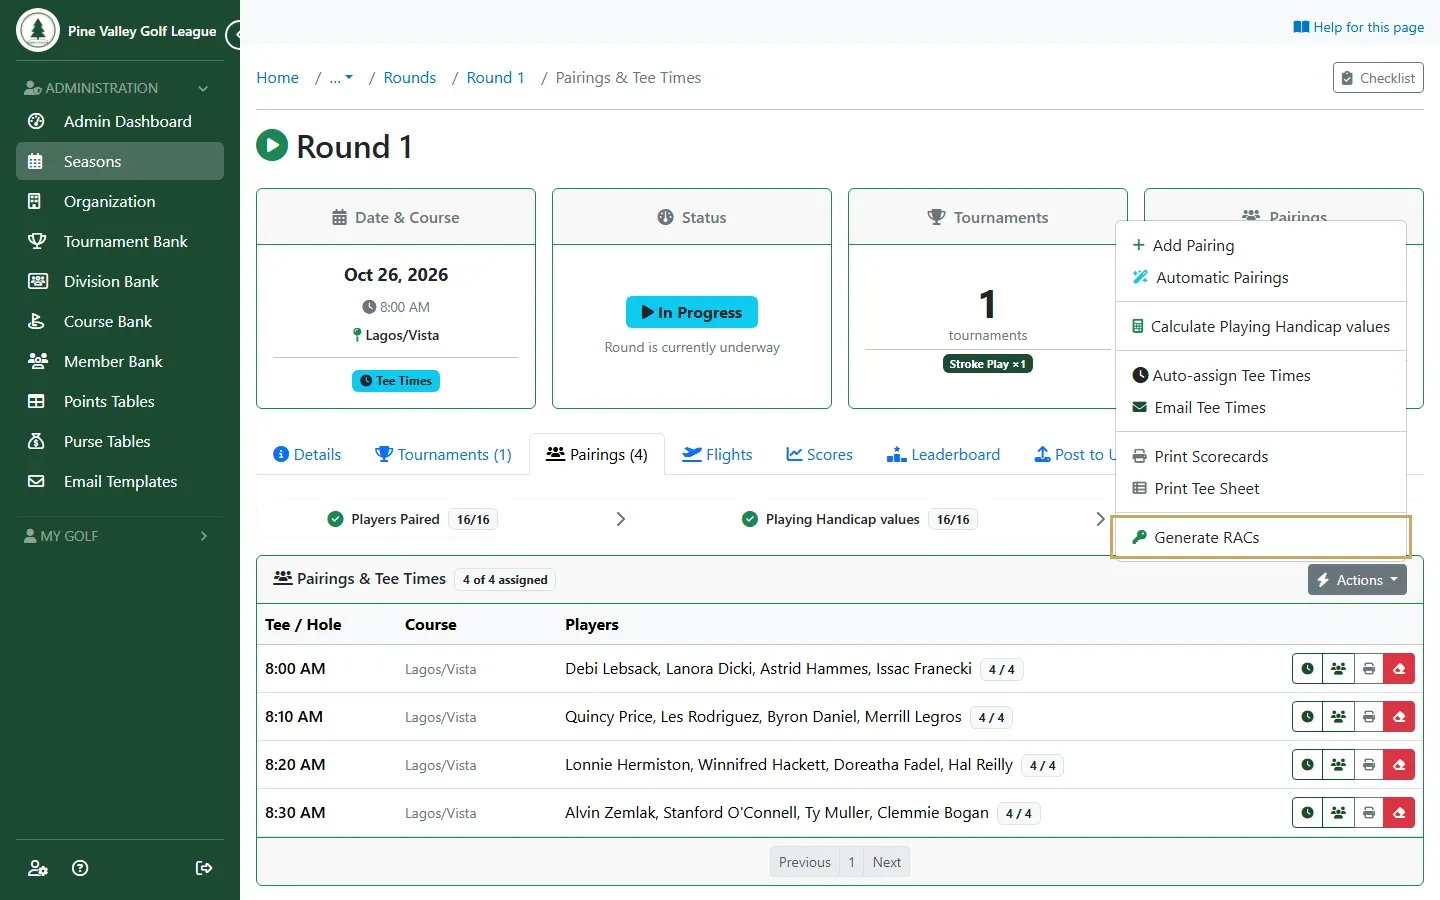Go to Tournament Bank in the sidebar
The image size is (1440, 900).
coord(120,241)
